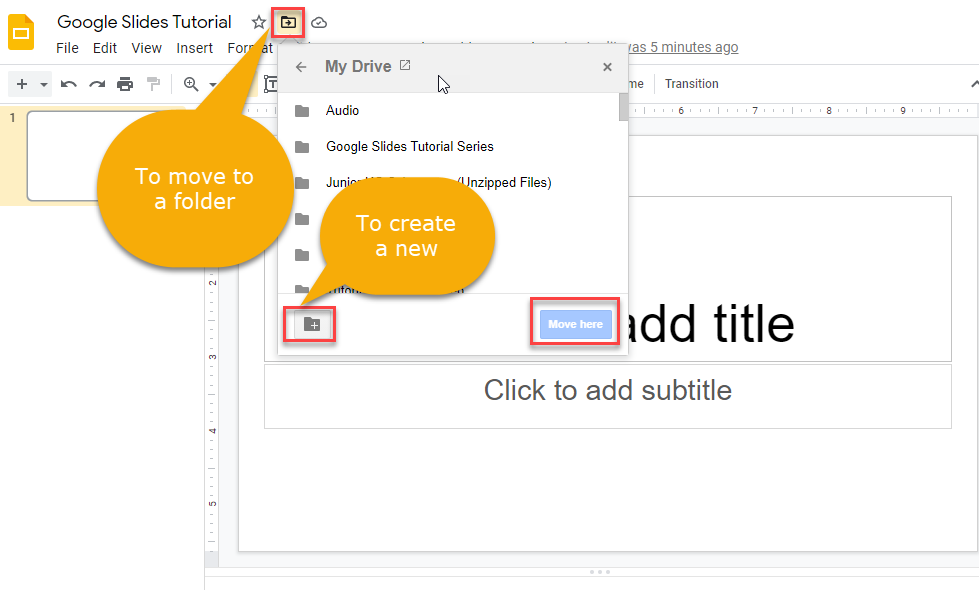
Task: Open the last edit time link
Action: coord(683,47)
